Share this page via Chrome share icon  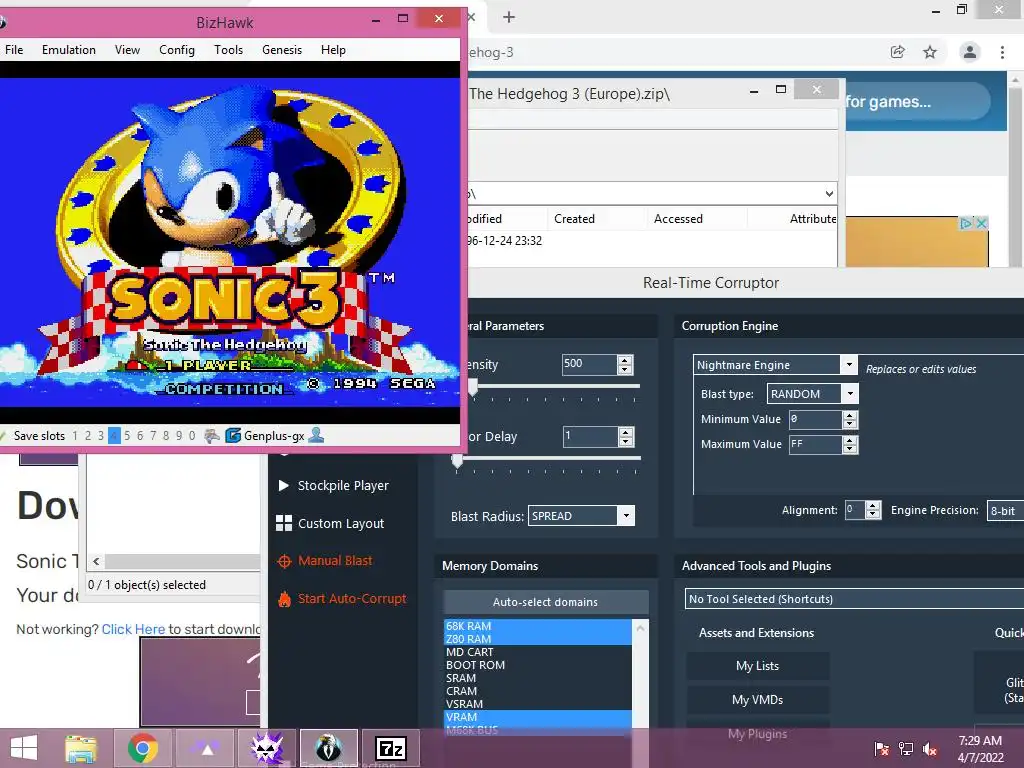pyautogui.click(x=898, y=52)
